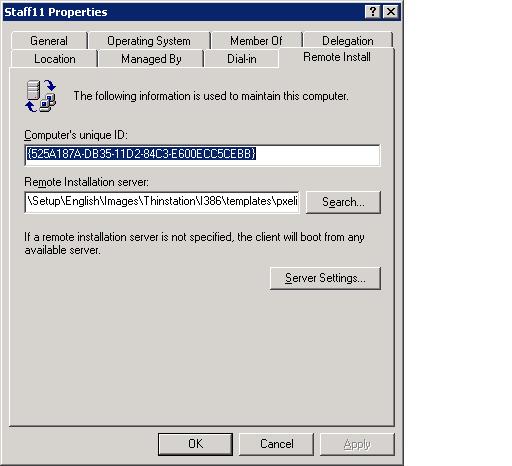Open the Operating System tab
The width and height of the screenshot is (512, 466).
click(149, 41)
